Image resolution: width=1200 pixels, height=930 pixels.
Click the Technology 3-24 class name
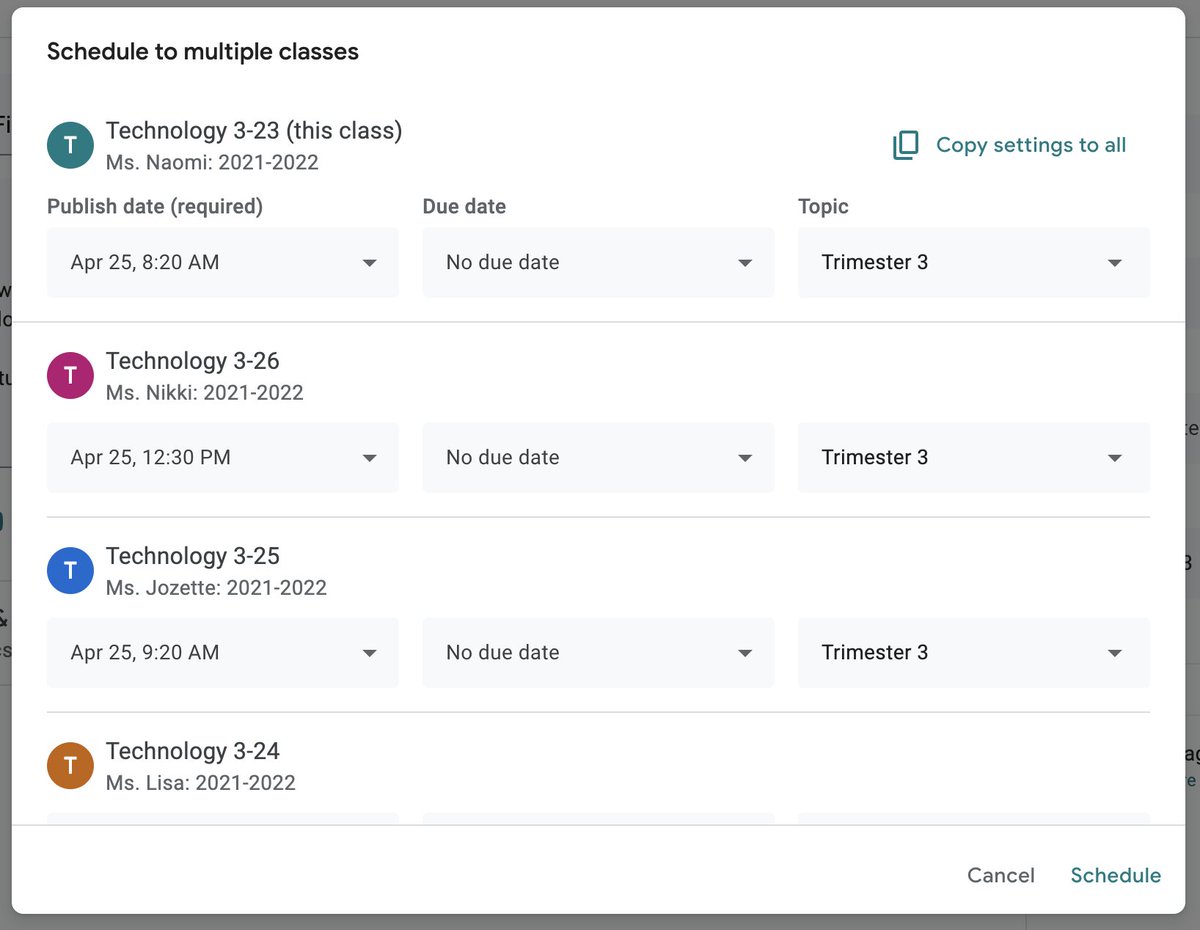(x=193, y=751)
